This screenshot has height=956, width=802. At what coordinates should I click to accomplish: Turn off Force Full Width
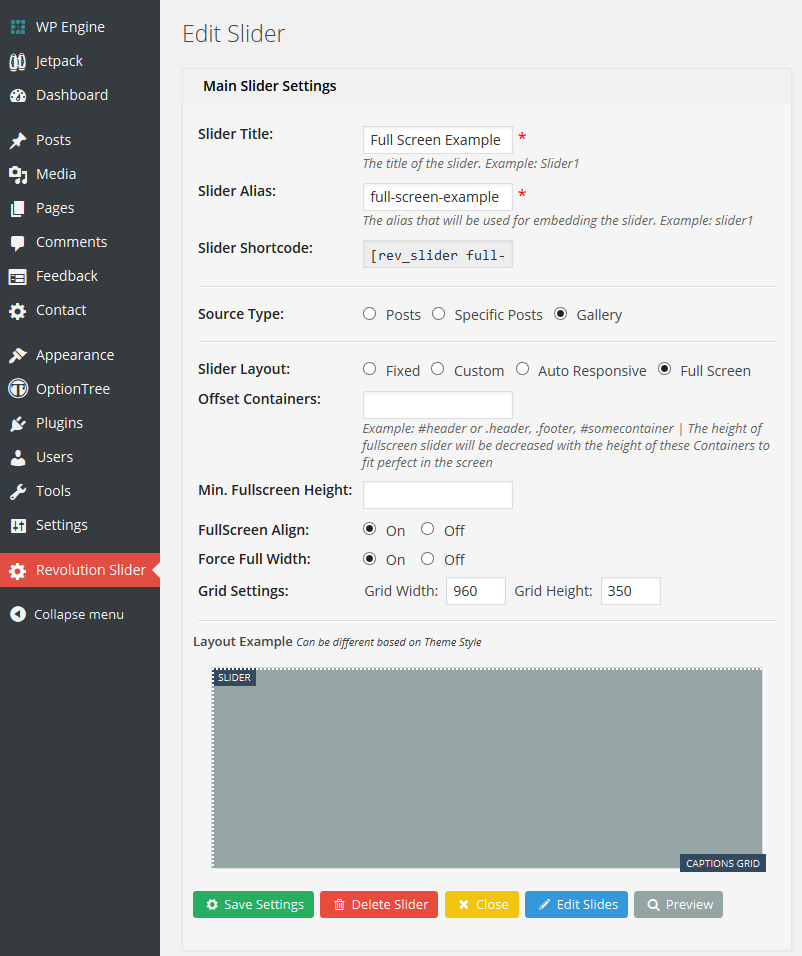[427, 558]
